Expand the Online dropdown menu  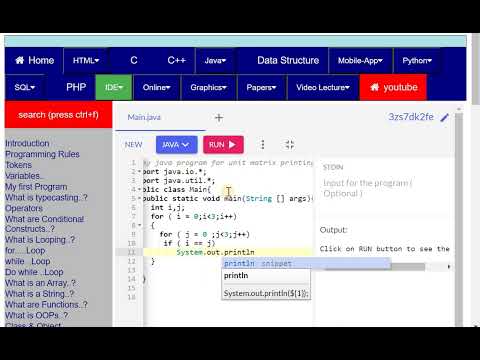156,87
